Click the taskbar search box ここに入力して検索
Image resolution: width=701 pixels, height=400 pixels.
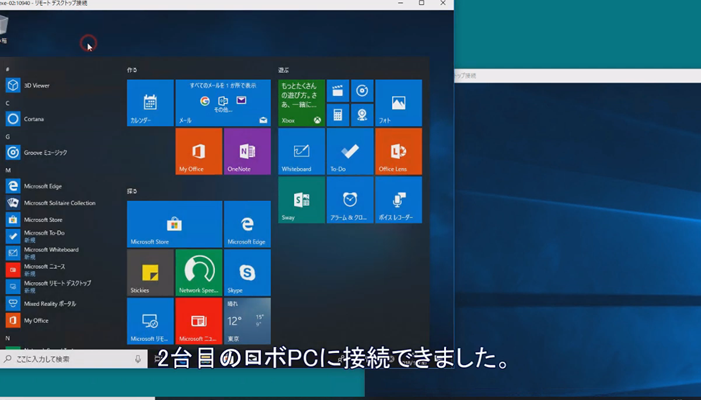pyautogui.click(x=74, y=359)
